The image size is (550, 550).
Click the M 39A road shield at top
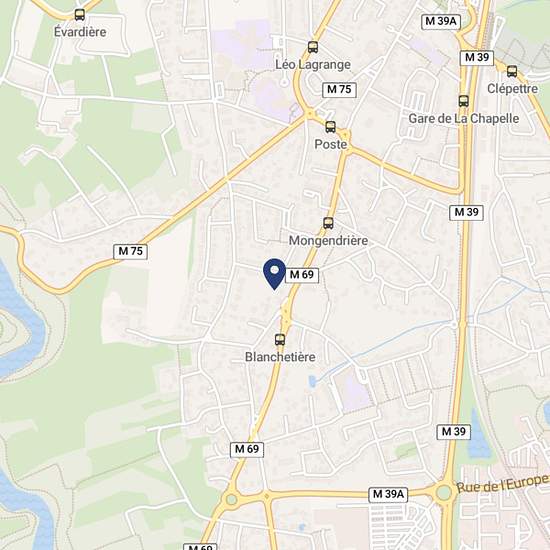441,21
